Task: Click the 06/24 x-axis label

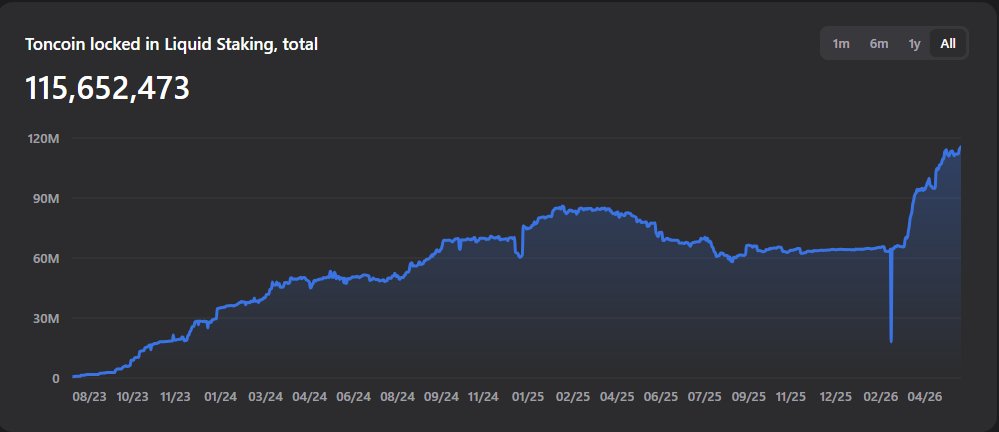Action: tap(353, 396)
